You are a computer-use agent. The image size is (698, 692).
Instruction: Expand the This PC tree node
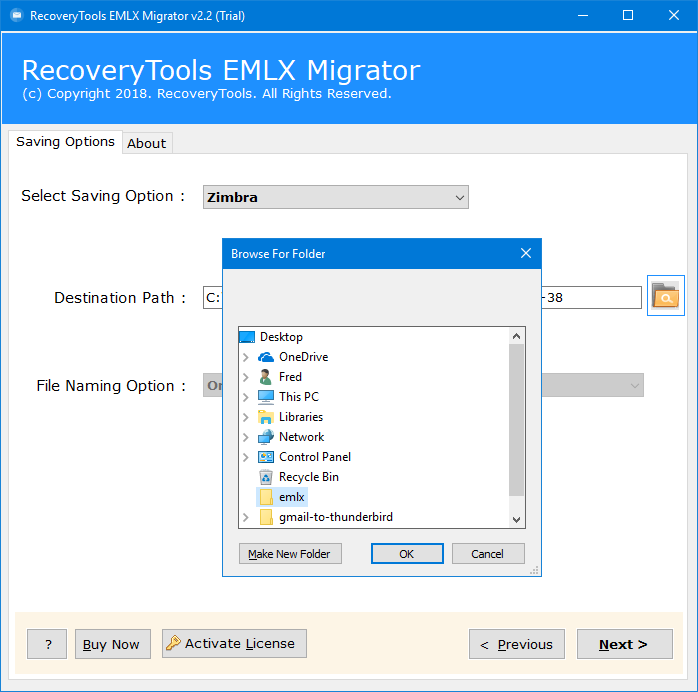246,397
